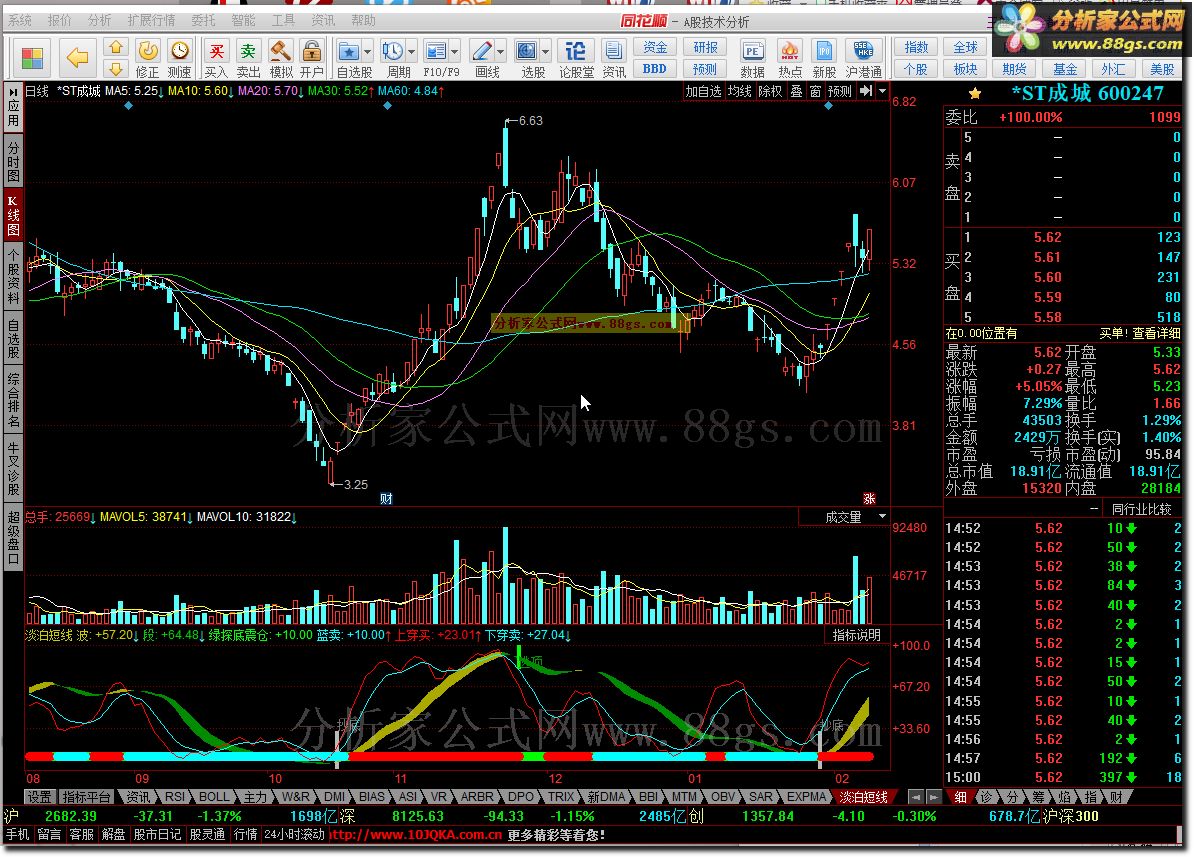
Task: Click the blue diamond marker above chart left
Action: click(x=129, y=106)
